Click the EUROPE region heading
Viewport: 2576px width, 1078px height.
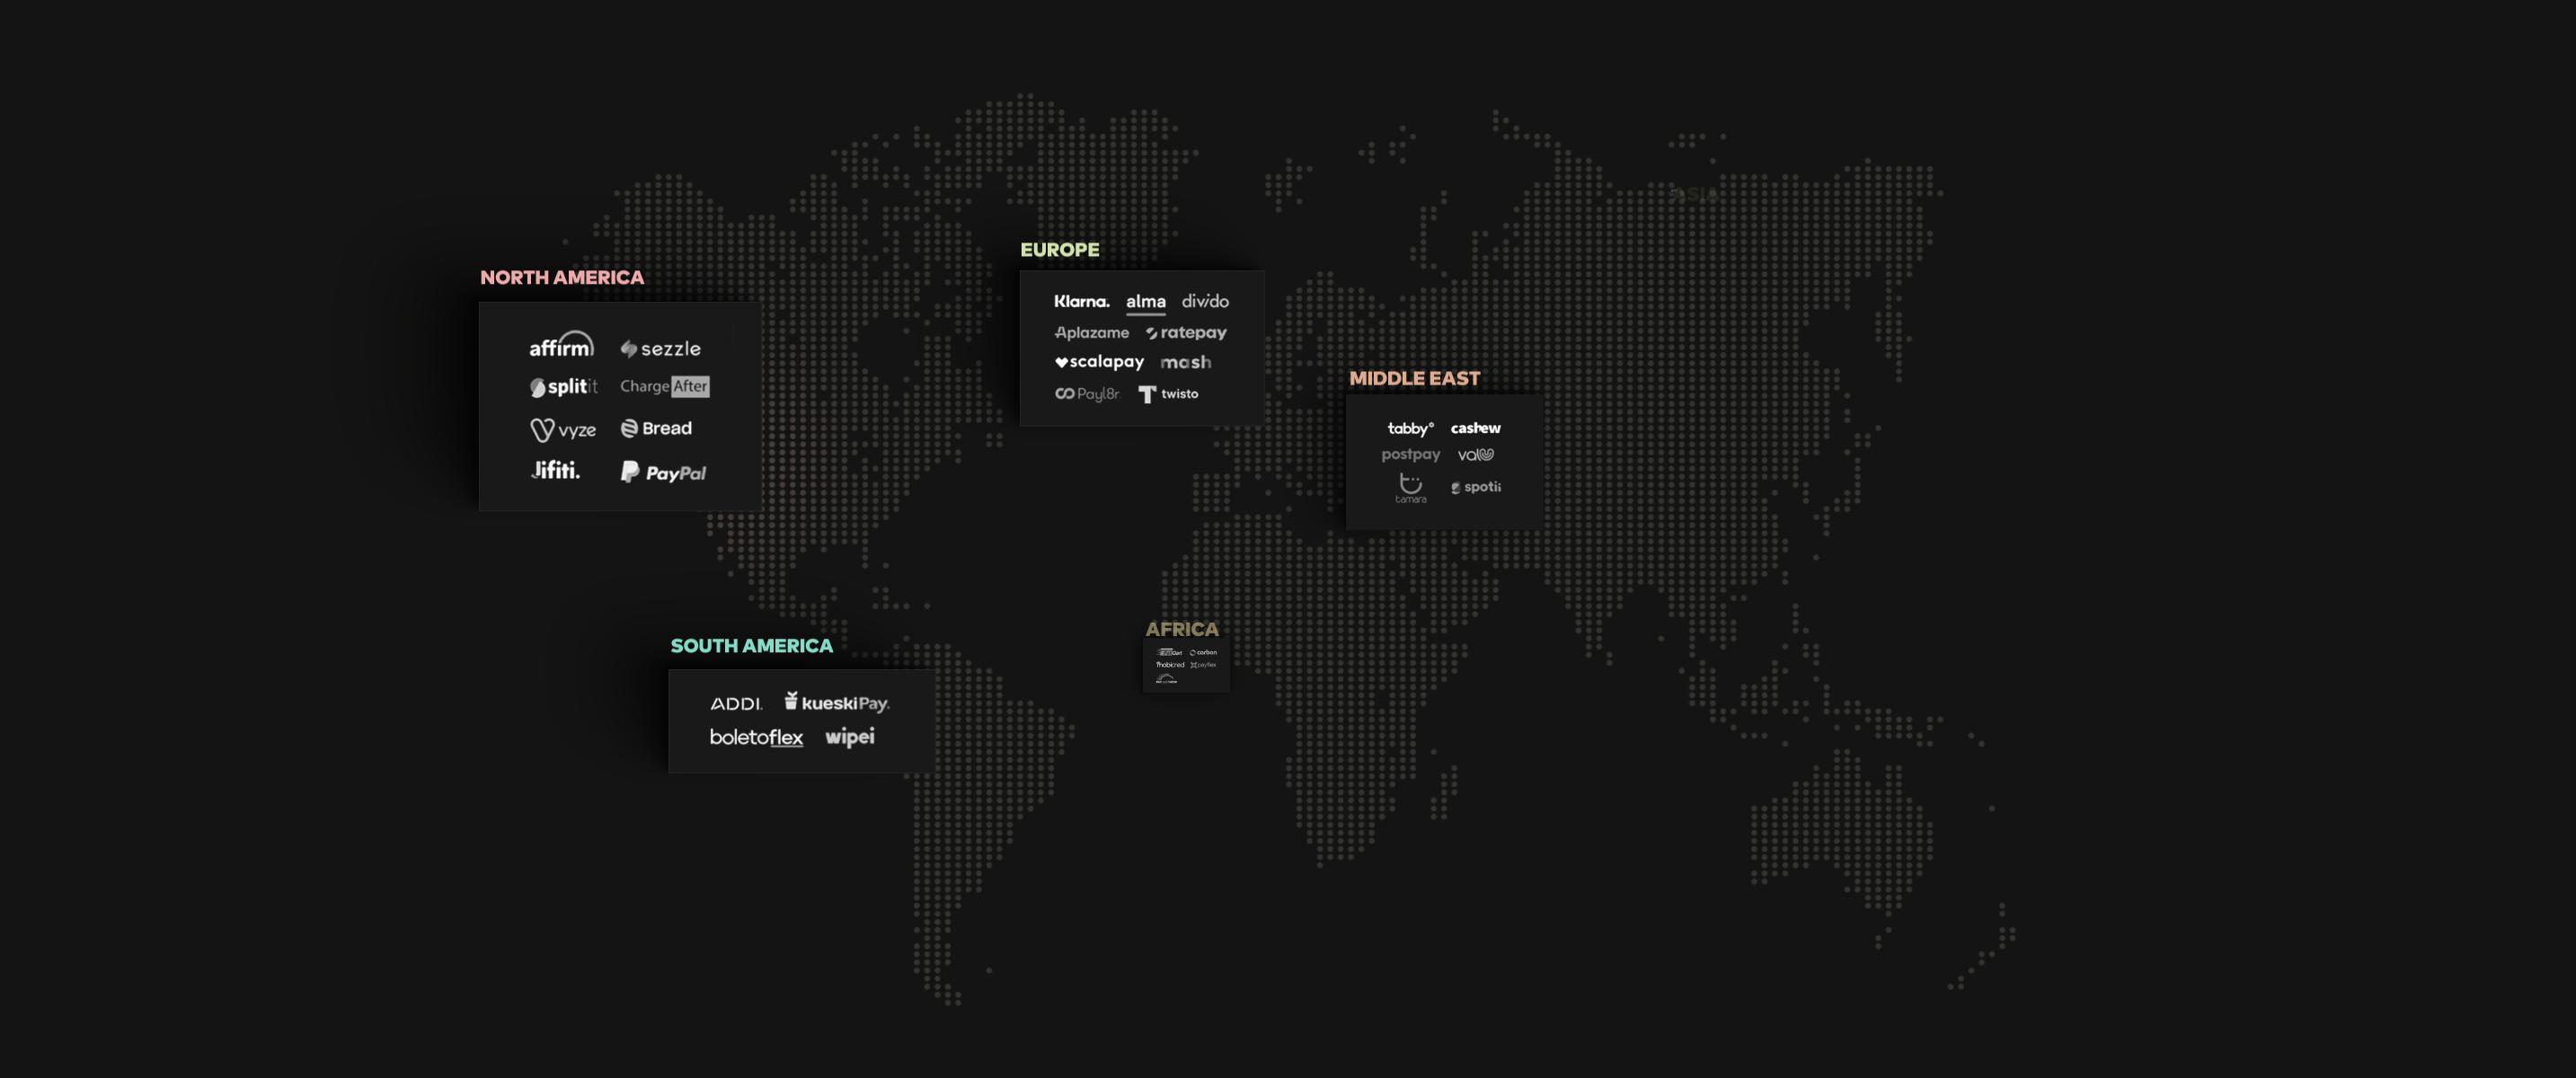1059,250
